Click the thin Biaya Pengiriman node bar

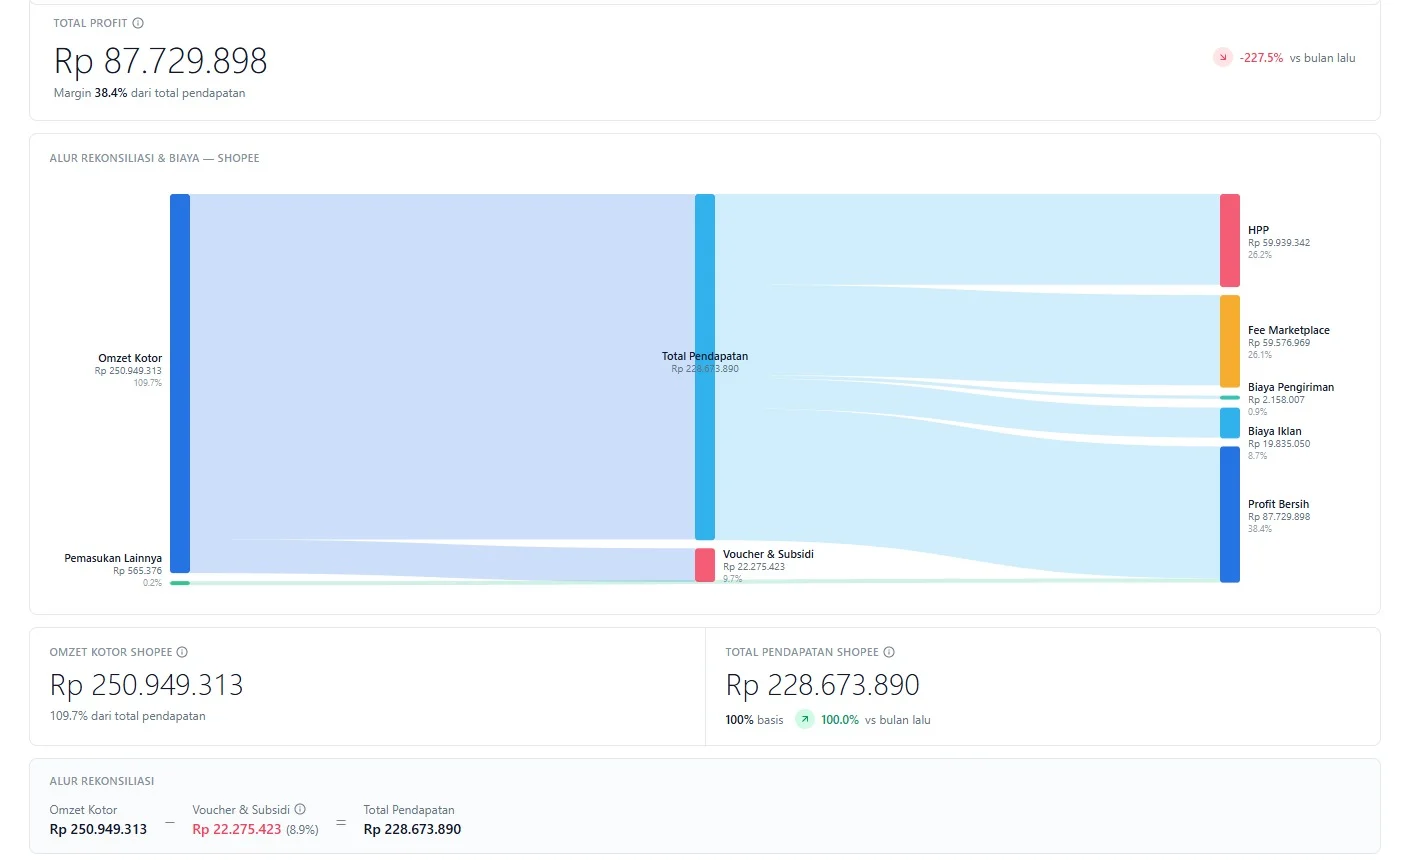pyautogui.click(x=1230, y=398)
